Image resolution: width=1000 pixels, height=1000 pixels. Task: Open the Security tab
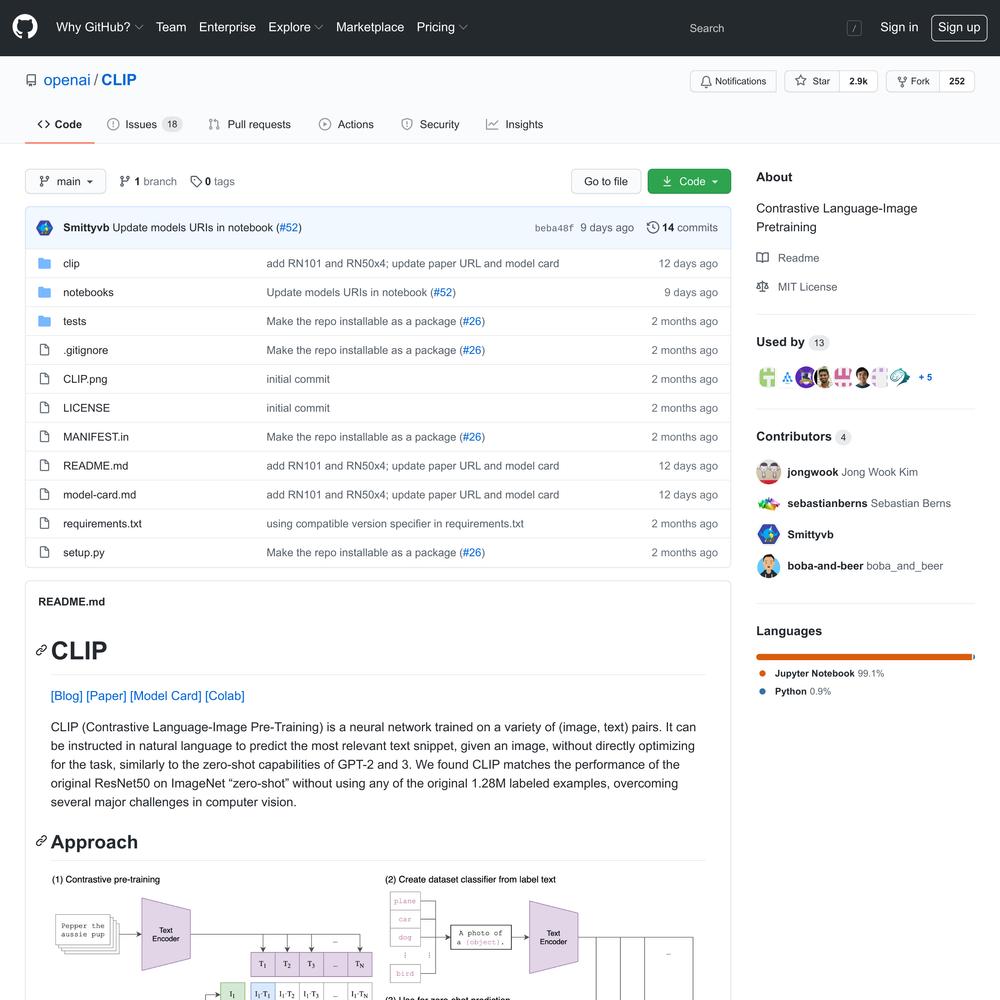[x=430, y=124]
